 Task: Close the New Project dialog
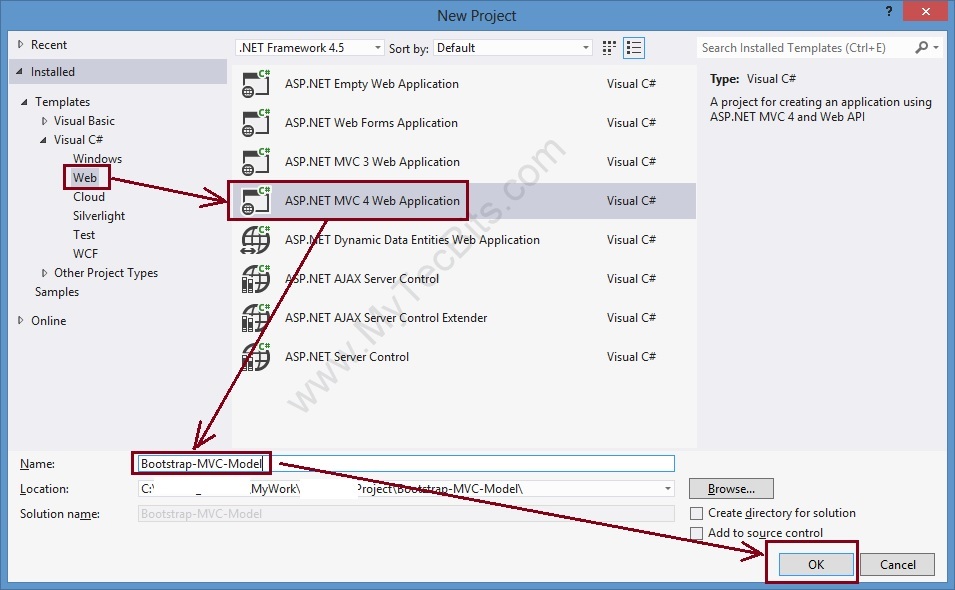tap(925, 11)
